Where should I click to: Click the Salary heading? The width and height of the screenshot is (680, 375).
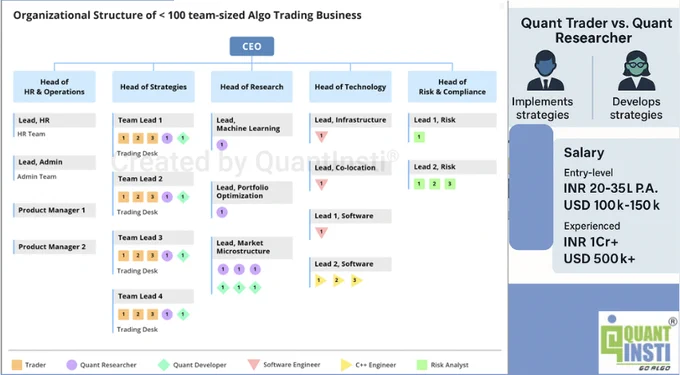(x=584, y=153)
